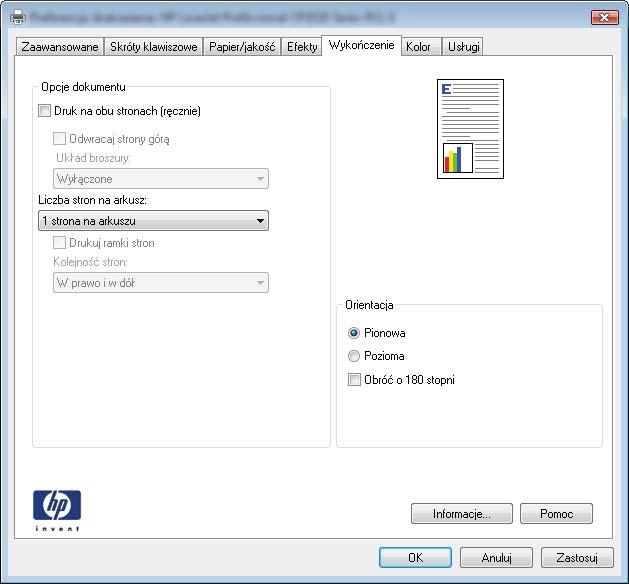
Task: Enable Druk na obu stronach (ręcznie)
Action: click(44, 111)
